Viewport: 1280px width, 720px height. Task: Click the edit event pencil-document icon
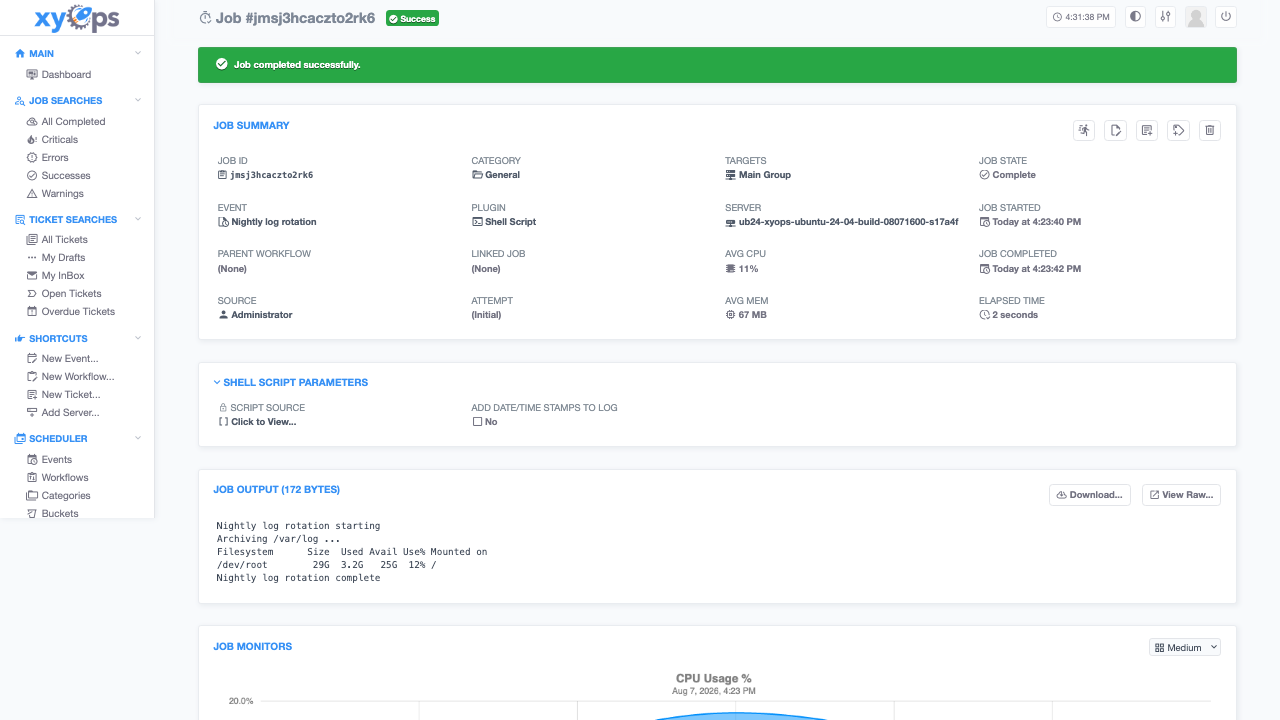click(x=1115, y=130)
